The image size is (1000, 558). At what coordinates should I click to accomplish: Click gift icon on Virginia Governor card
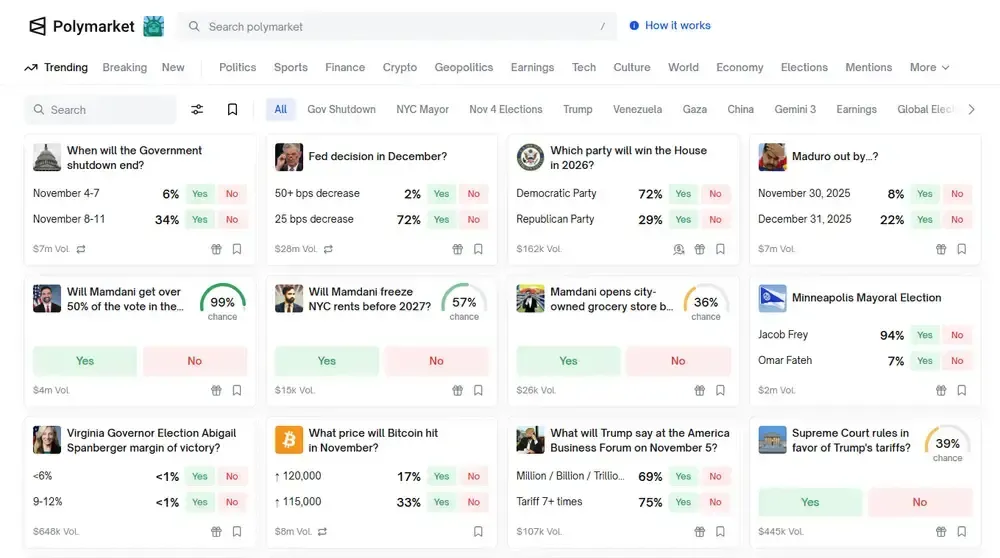click(216, 532)
